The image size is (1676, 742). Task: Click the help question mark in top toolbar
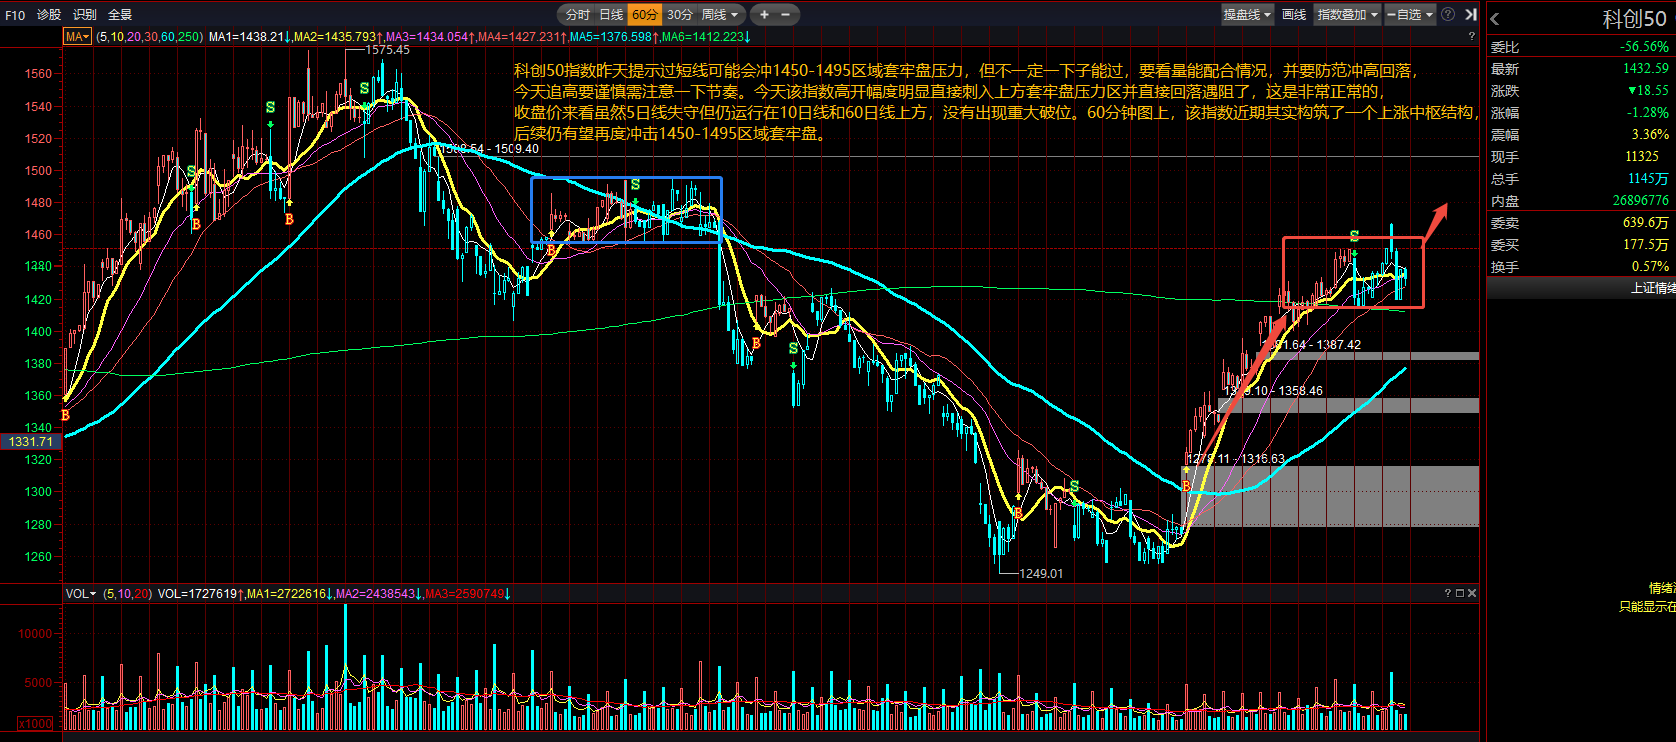click(x=1447, y=14)
